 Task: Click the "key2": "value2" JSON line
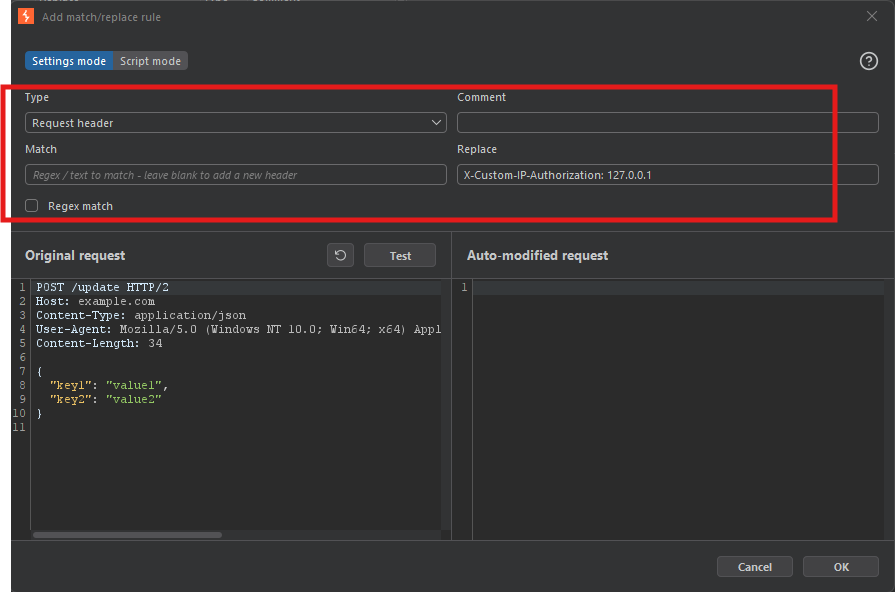pos(106,399)
